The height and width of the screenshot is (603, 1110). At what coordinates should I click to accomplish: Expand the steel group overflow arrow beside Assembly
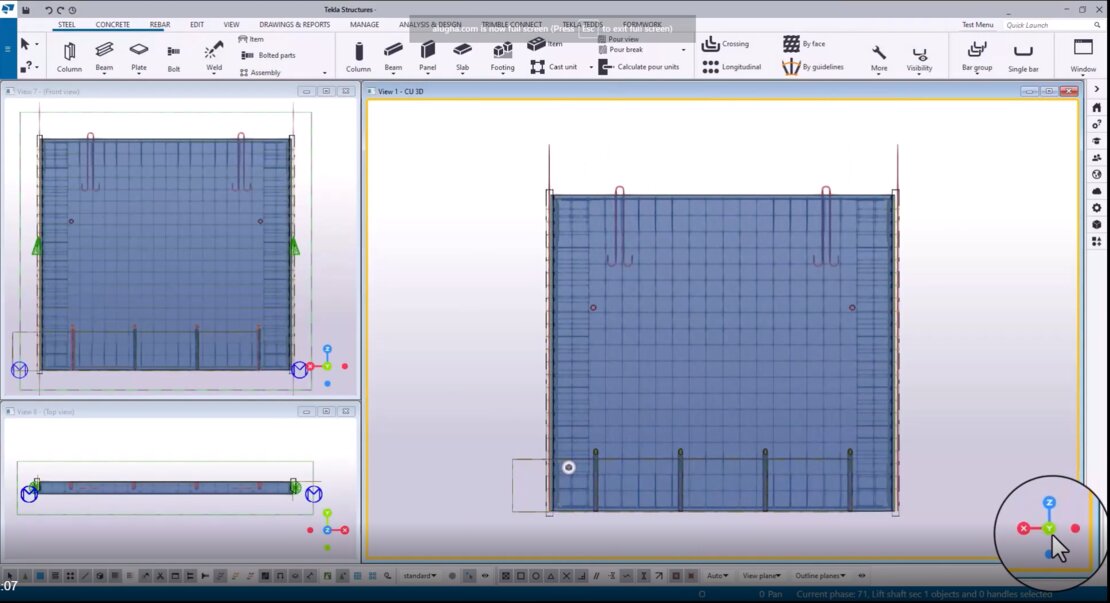325,73
